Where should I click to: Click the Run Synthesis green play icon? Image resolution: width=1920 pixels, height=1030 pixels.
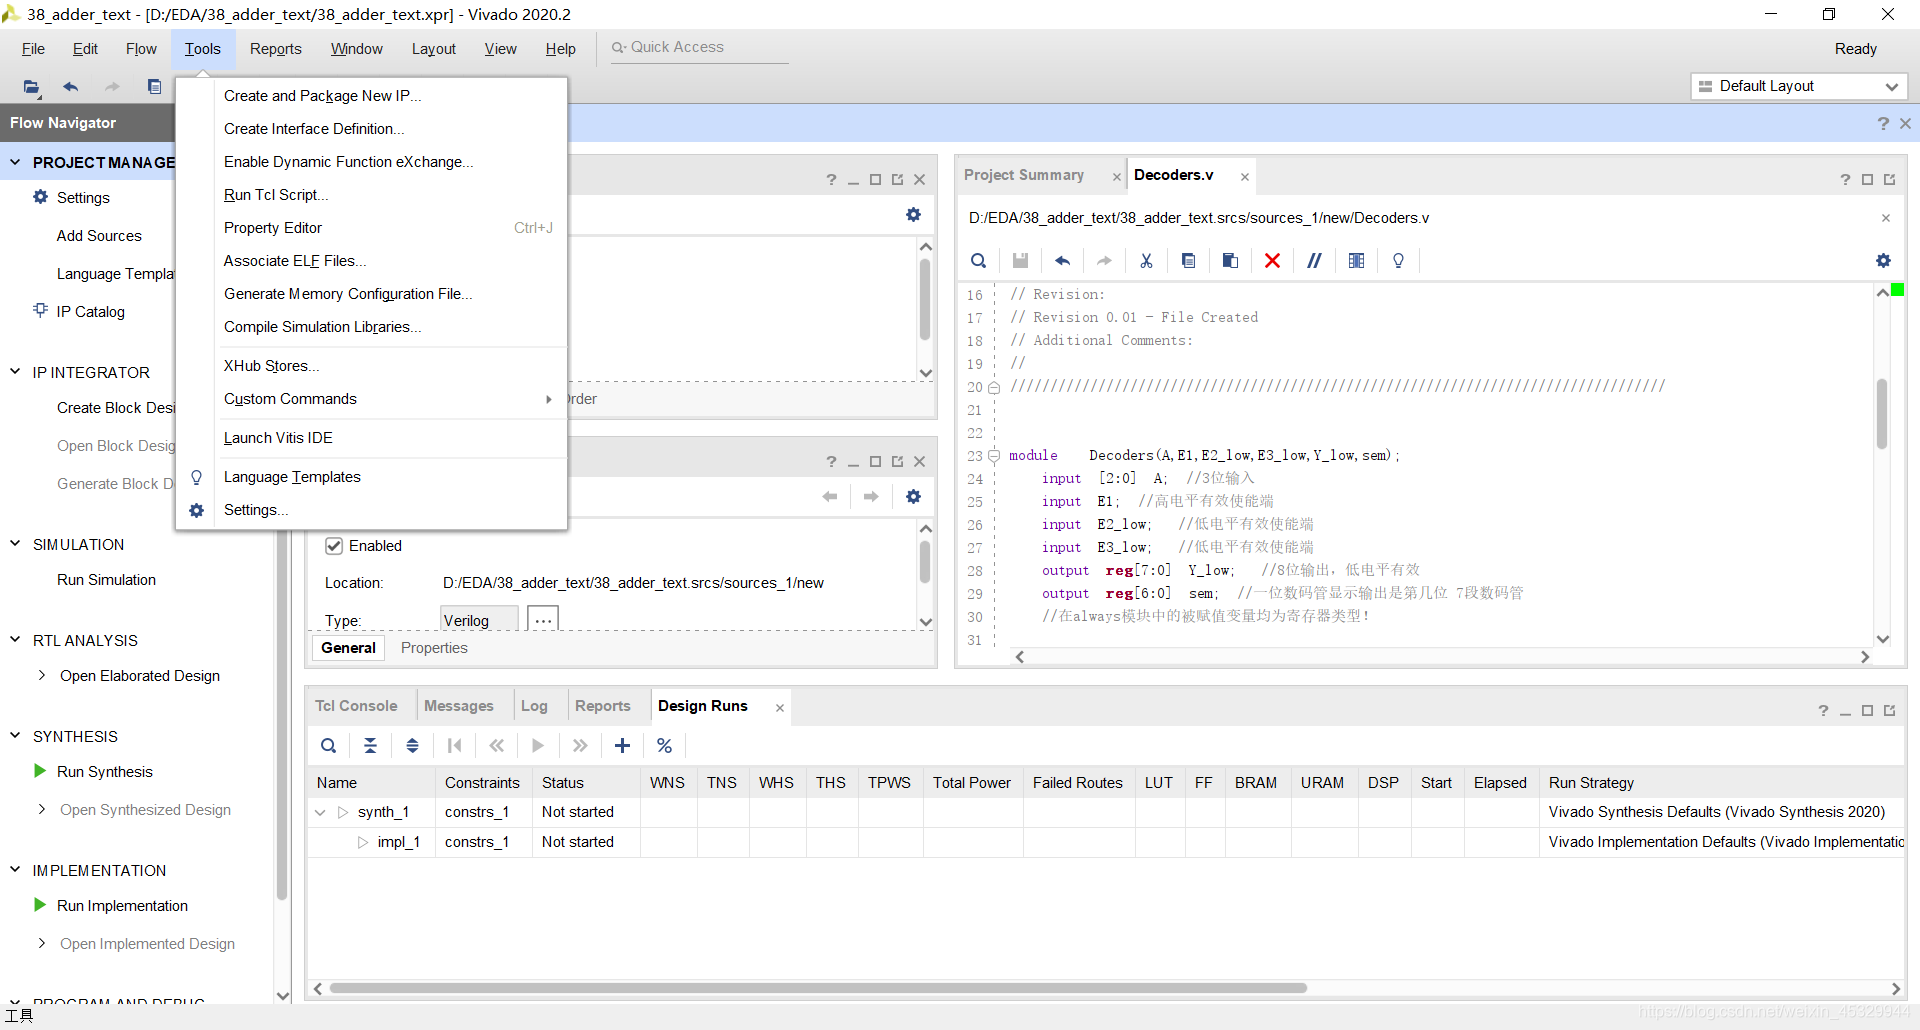click(x=40, y=771)
